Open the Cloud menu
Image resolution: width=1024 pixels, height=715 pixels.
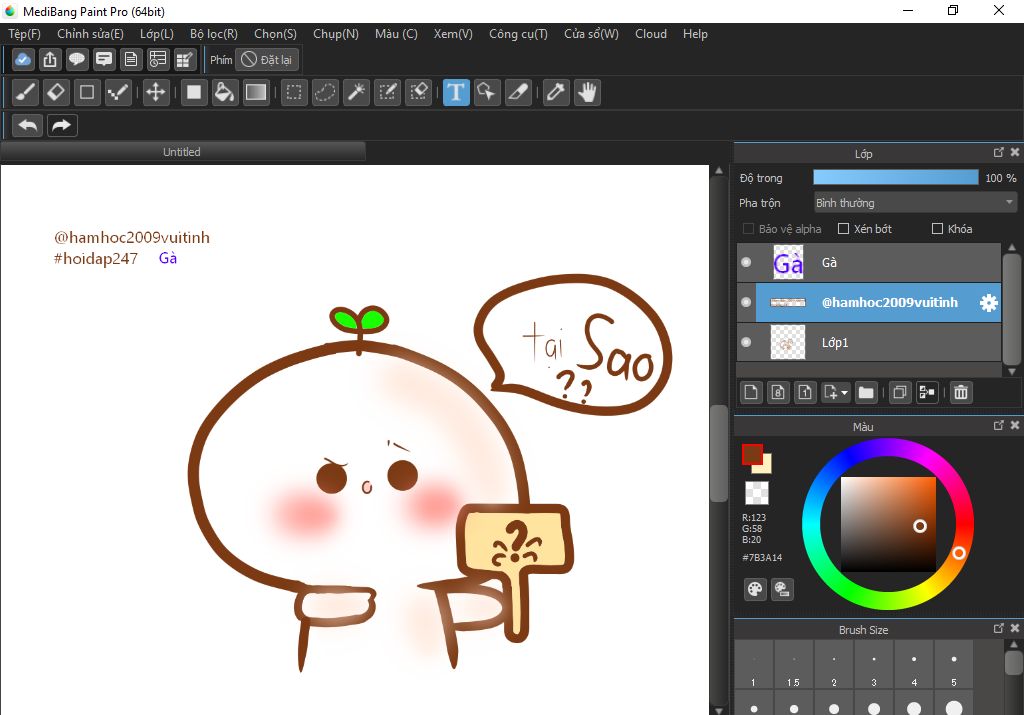[651, 34]
